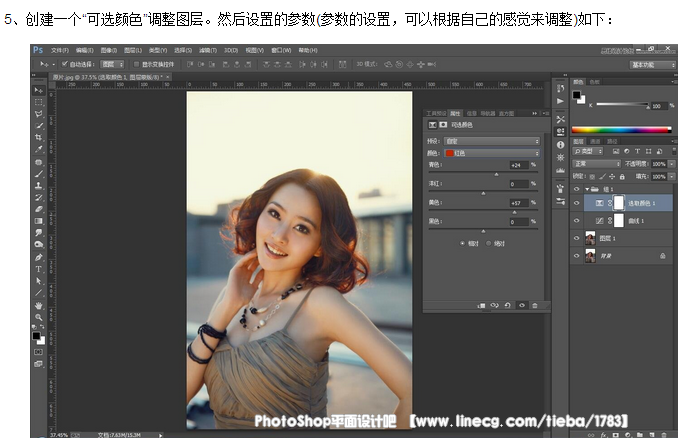Click the Cyan slider handle
Viewport: 678px width, 438px height.
coord(496,174)
